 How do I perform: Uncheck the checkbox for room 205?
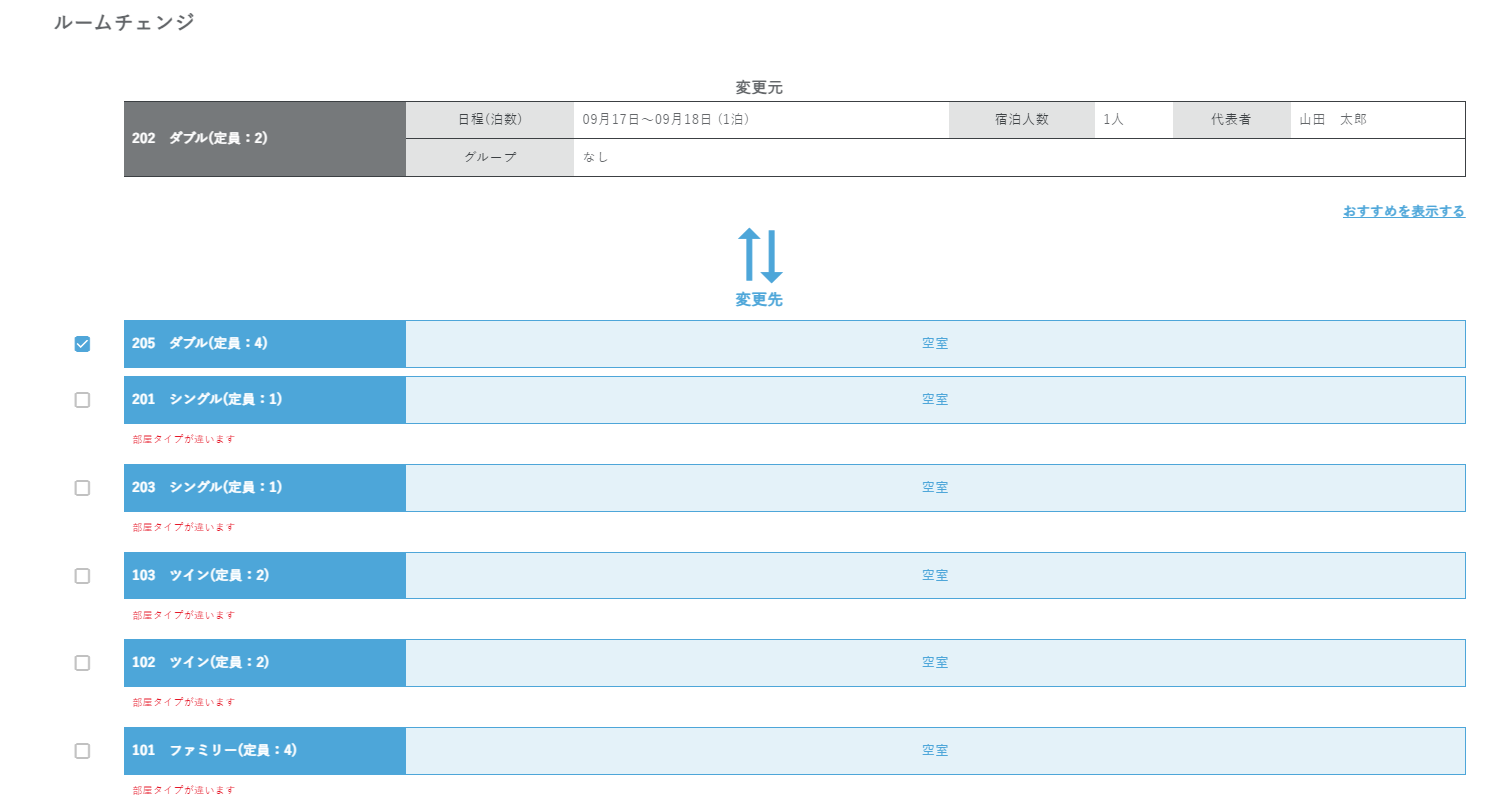pyautogui.click(x=82, y=344)
